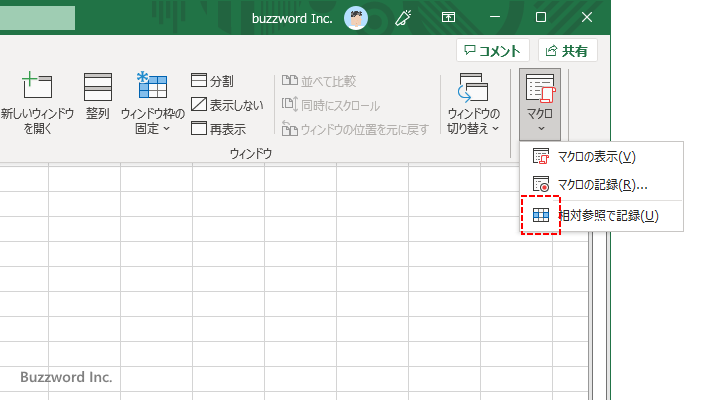728x400 pixels.
Task: Click the user account avatar icon
Action: pyautogui.click(x=356, y=17)
